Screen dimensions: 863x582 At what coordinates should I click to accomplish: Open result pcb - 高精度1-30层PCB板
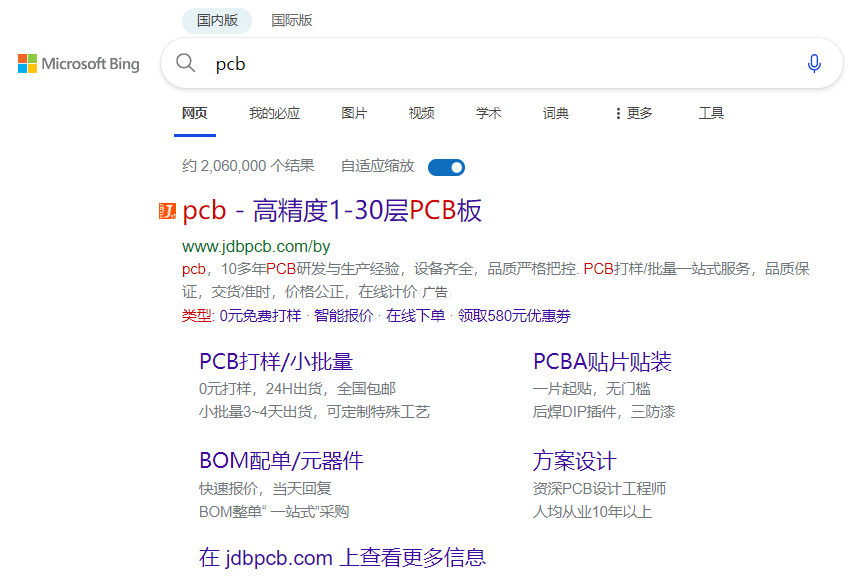pos(332,210)
